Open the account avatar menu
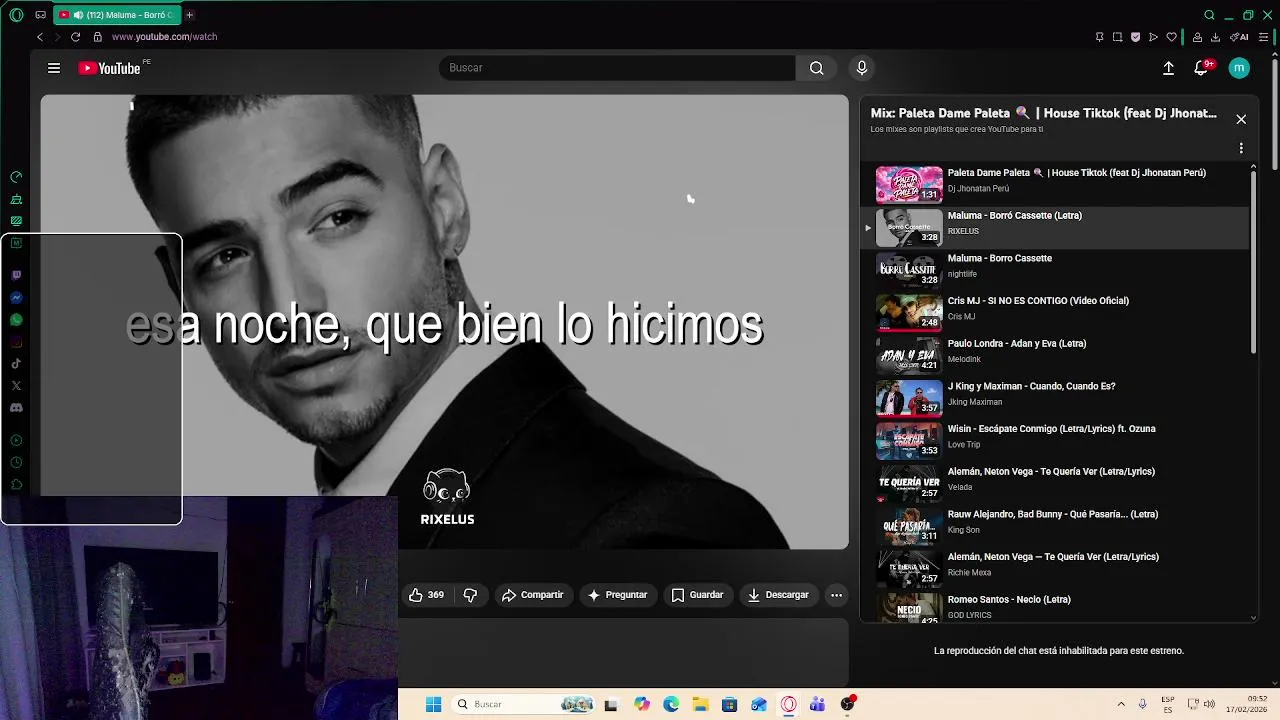1280x720 pixels. [x=1239, y=68]
